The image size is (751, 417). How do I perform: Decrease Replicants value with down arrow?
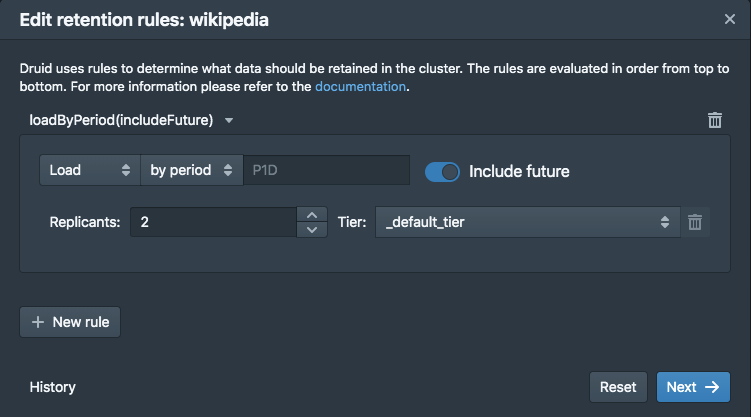(313, 230)
